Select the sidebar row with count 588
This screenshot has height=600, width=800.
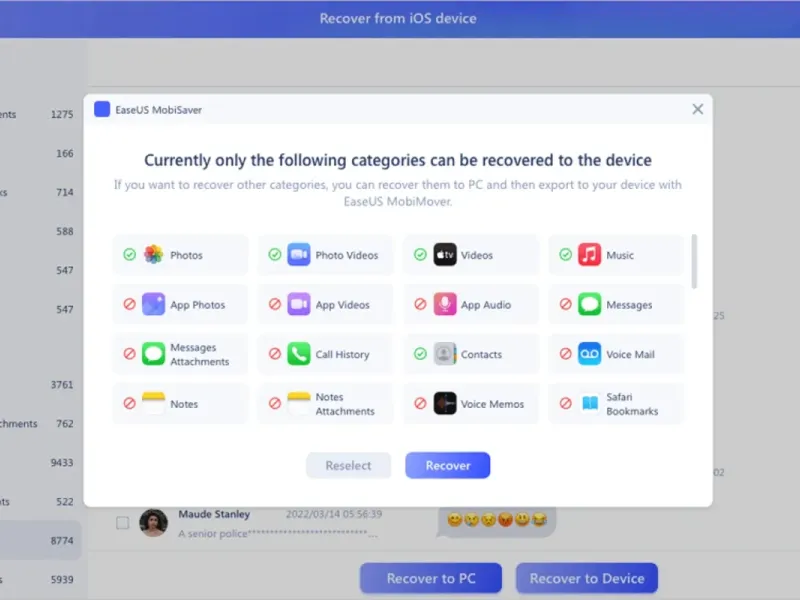click(41, 231)
